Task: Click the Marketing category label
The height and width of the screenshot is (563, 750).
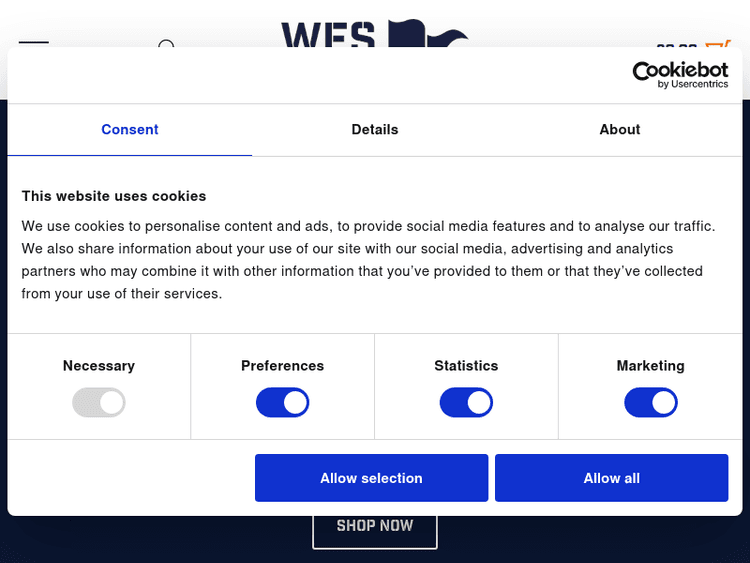Action: (x=651, y=366)
